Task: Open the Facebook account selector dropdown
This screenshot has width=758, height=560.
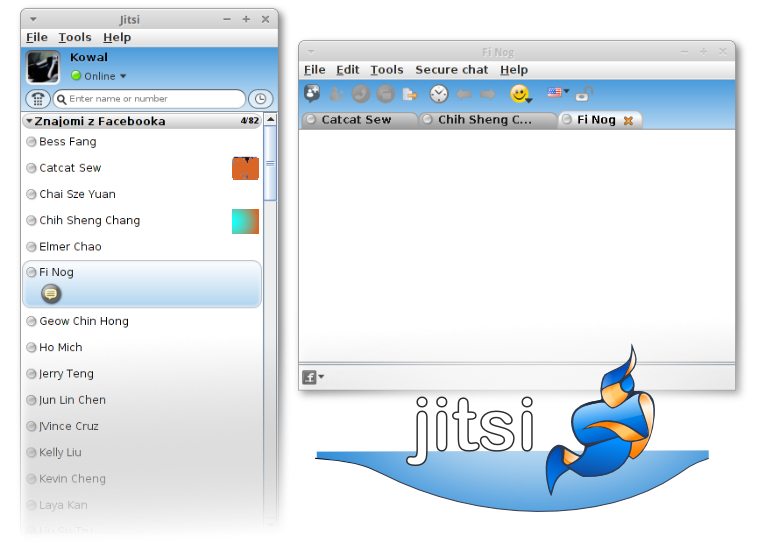Action: [313, 377]
